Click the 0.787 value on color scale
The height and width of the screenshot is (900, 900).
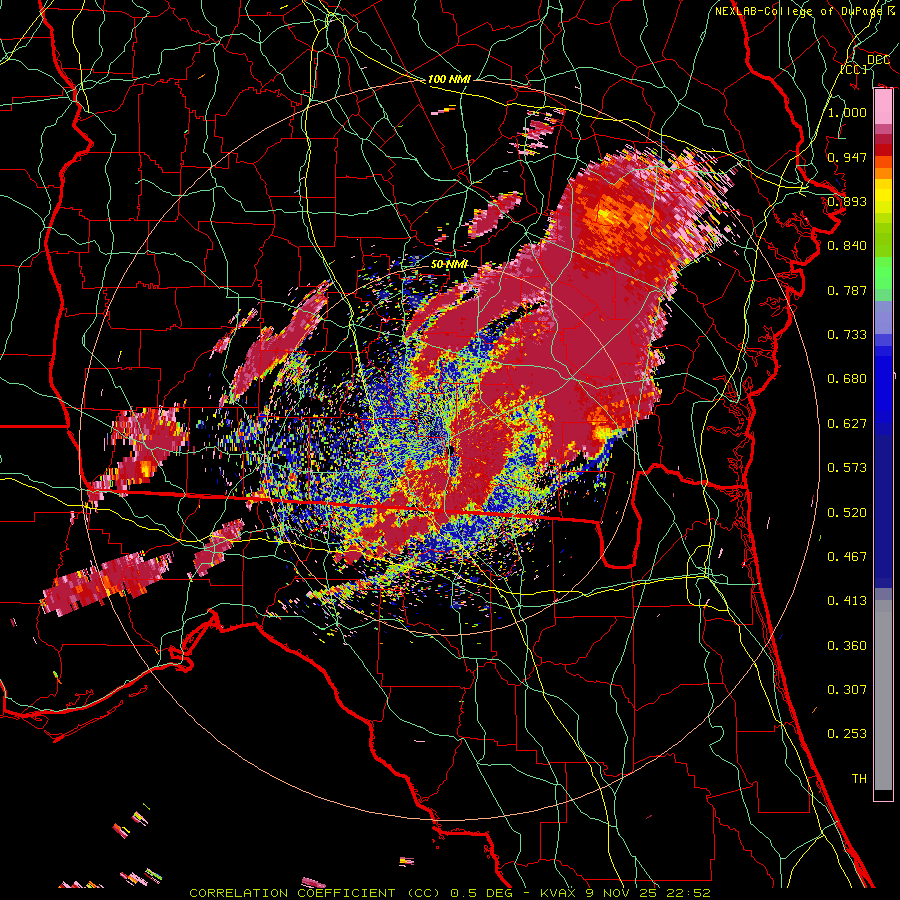(x=847, y=290)
